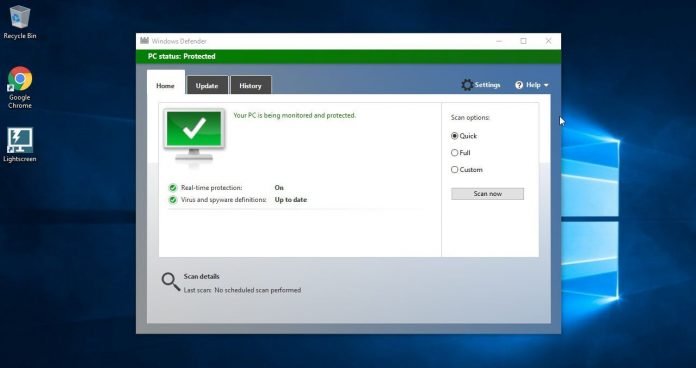This screenshot has height=368, width=696.
Task: Click the 'Up to date' status value
Action: tap(291, 200)
